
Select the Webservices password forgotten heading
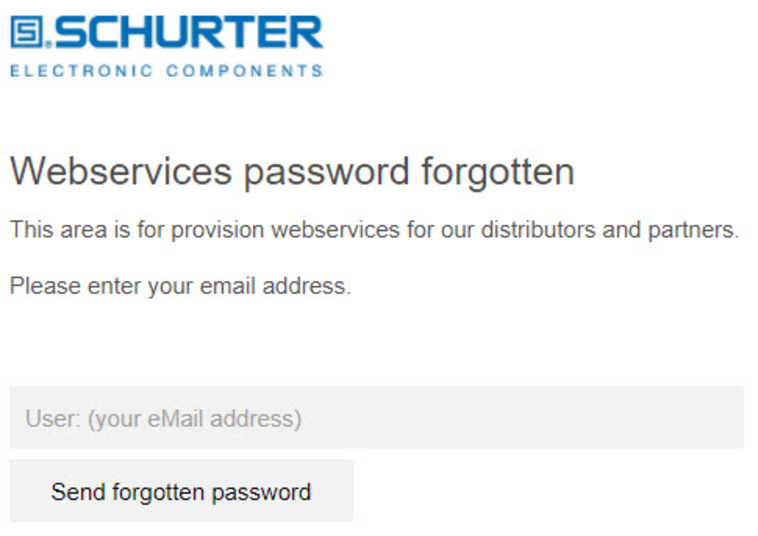(x=292, y=172)
